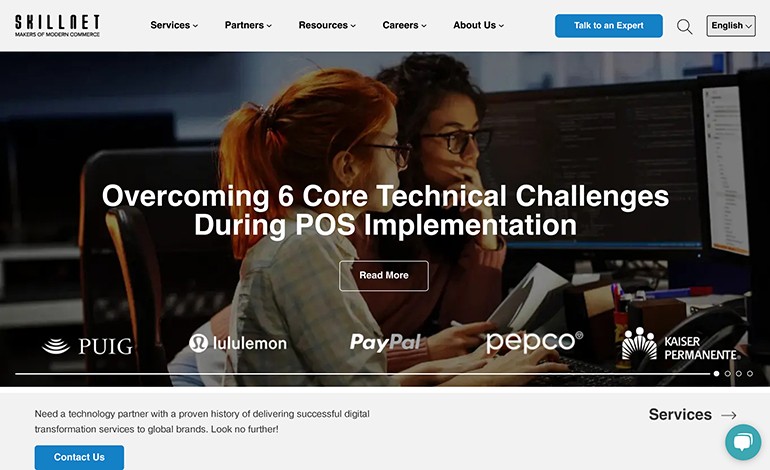Select the third carousel slide dot
The image size is (770, 470).
[739, 374]
